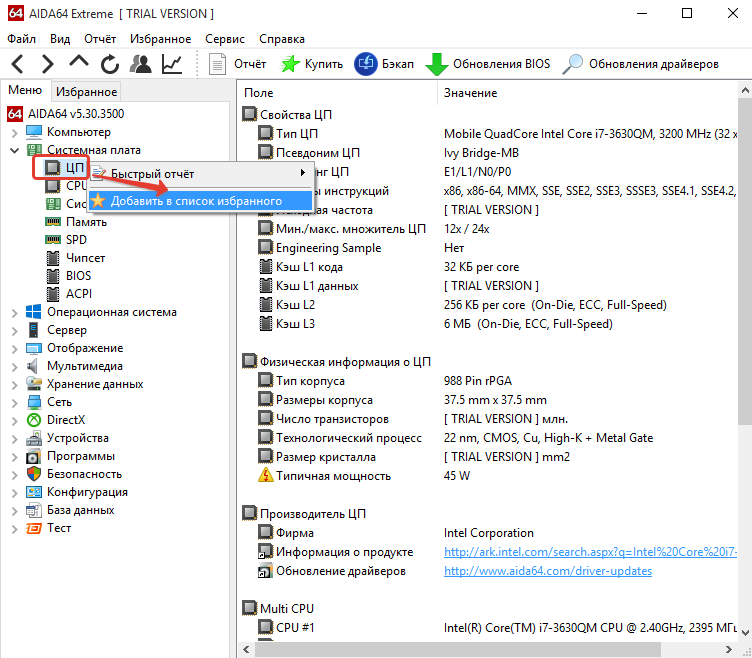Choose Быстрый отчёт in the context menu
Image resolution: width=752 pixels, height=658 pixels.
click(200, 174)
